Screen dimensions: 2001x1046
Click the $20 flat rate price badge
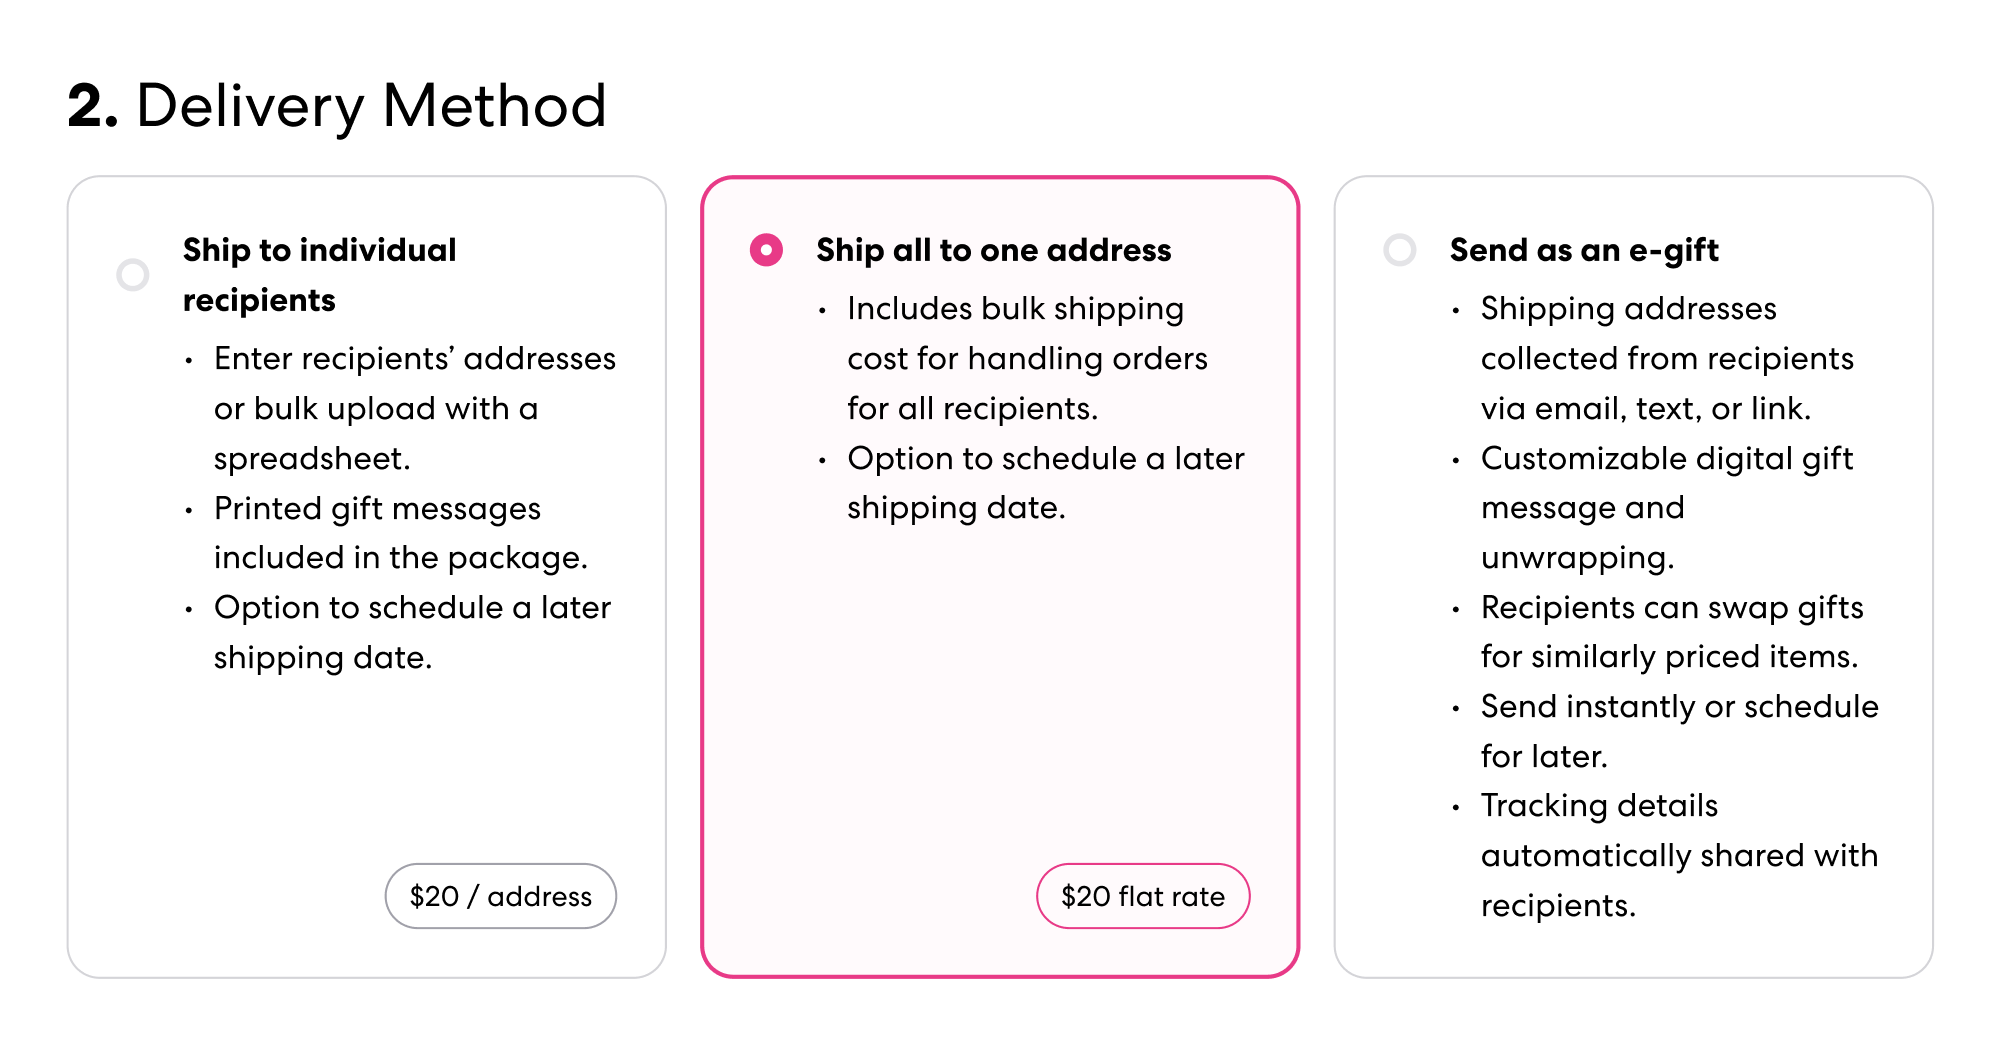pyautogui.click(x=1142, y=896)
